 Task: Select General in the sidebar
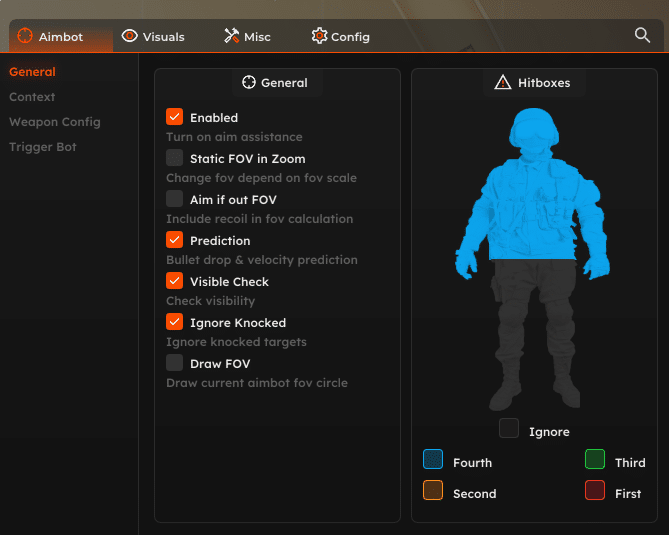pos(32,72)
